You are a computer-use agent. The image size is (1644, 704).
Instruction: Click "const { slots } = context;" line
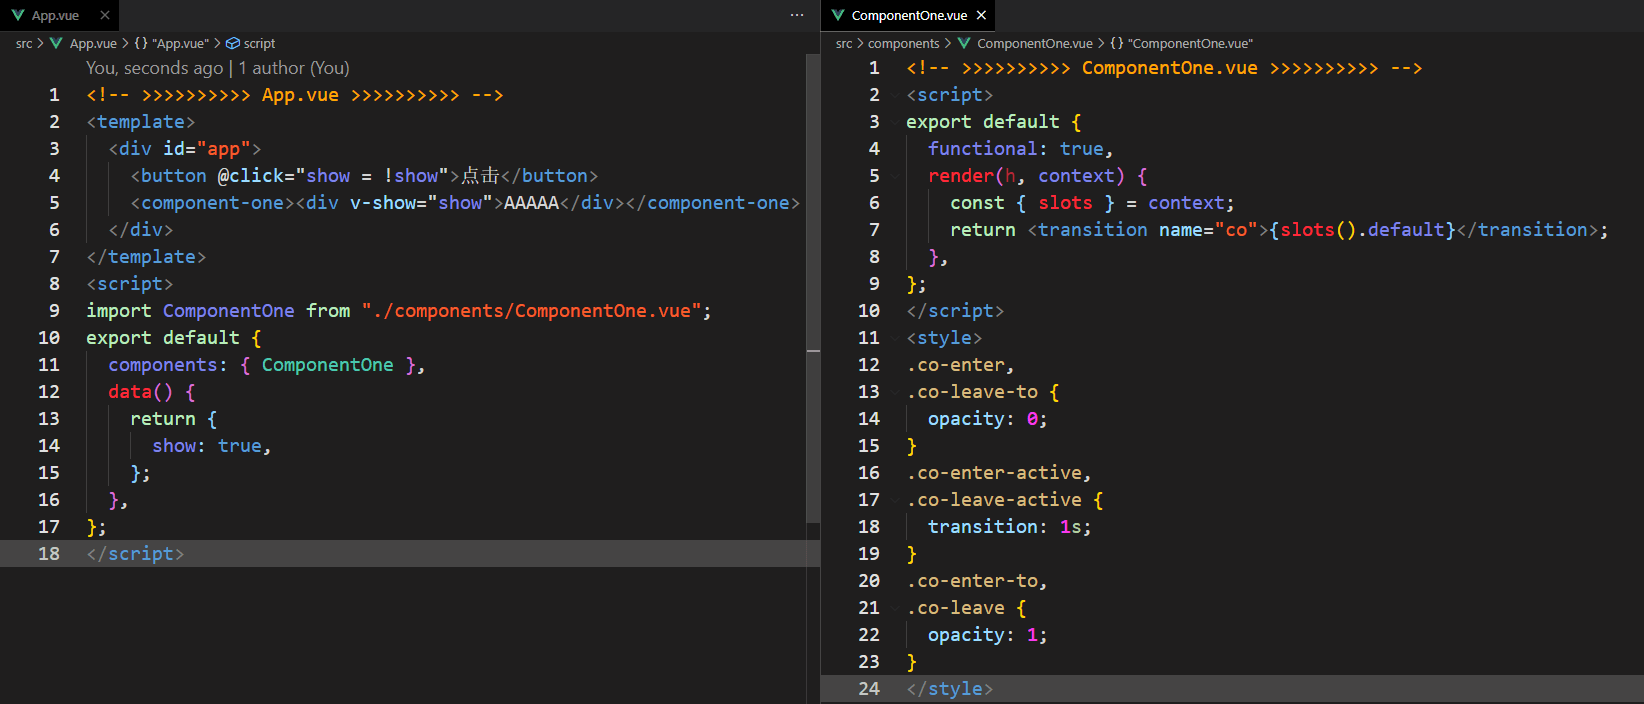[1092, 203]
